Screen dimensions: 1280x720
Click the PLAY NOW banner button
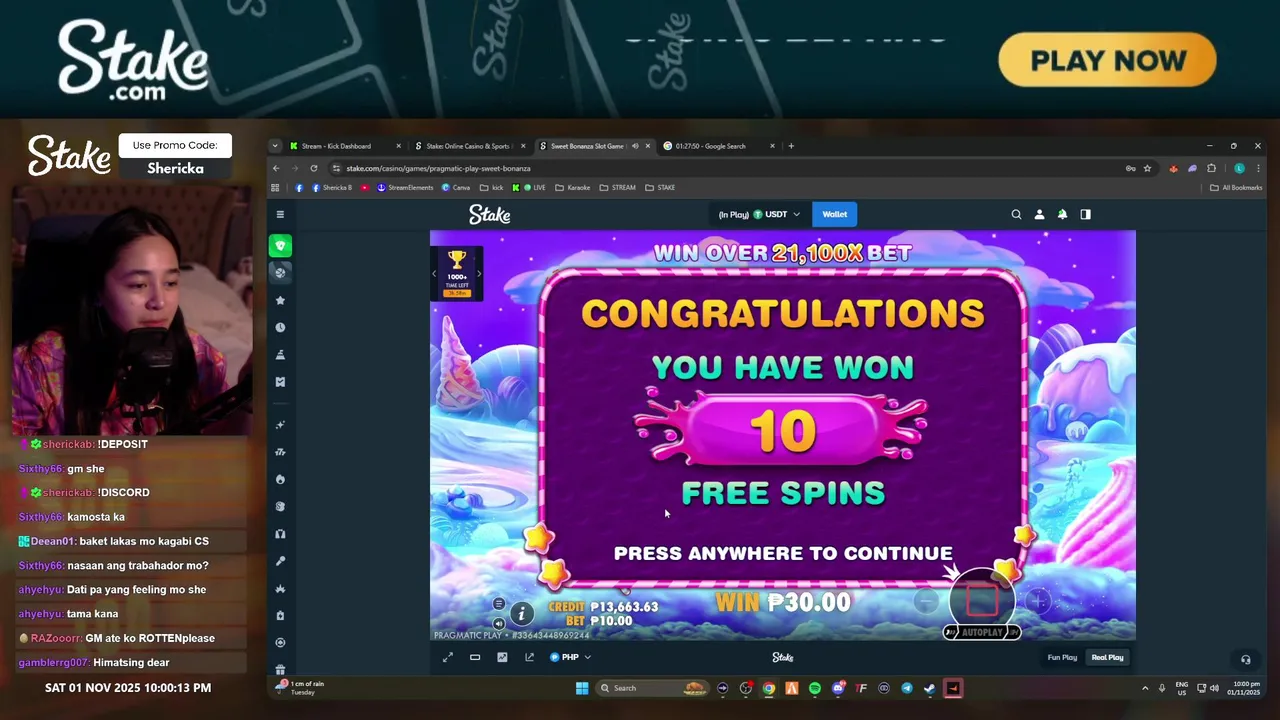coord(1107,60)
